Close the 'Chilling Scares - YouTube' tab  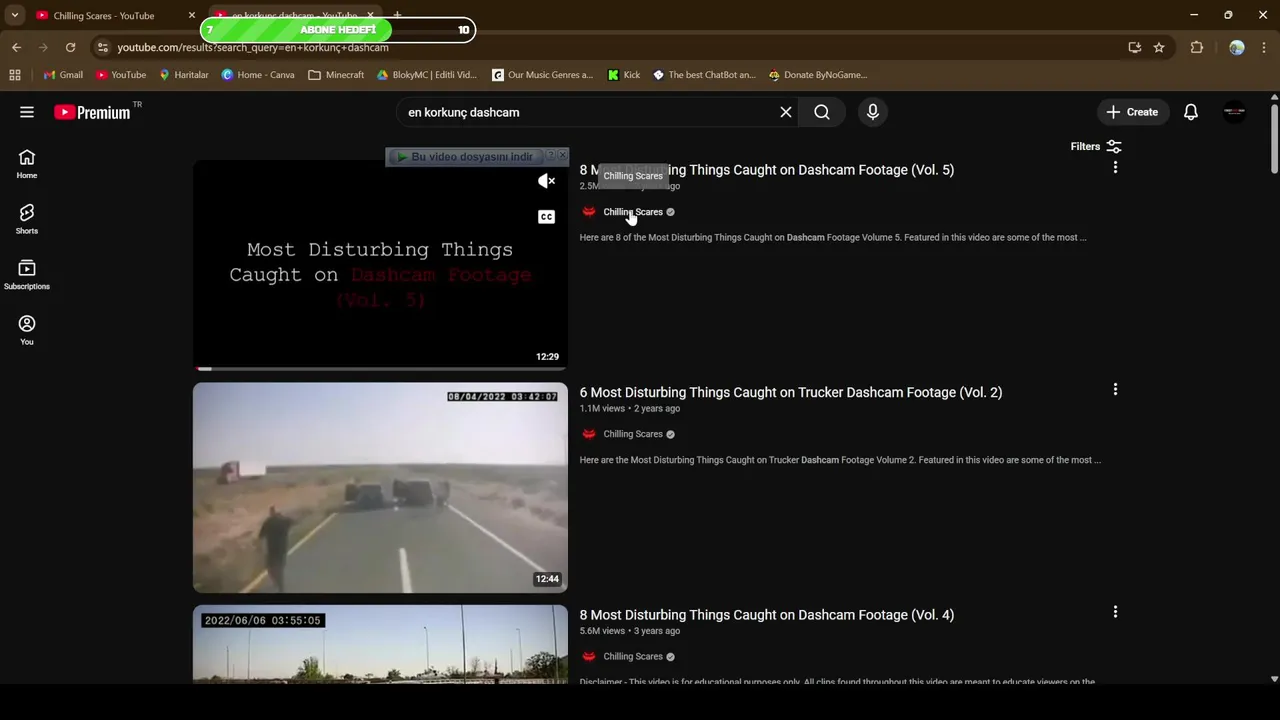(x=191, y=16)
